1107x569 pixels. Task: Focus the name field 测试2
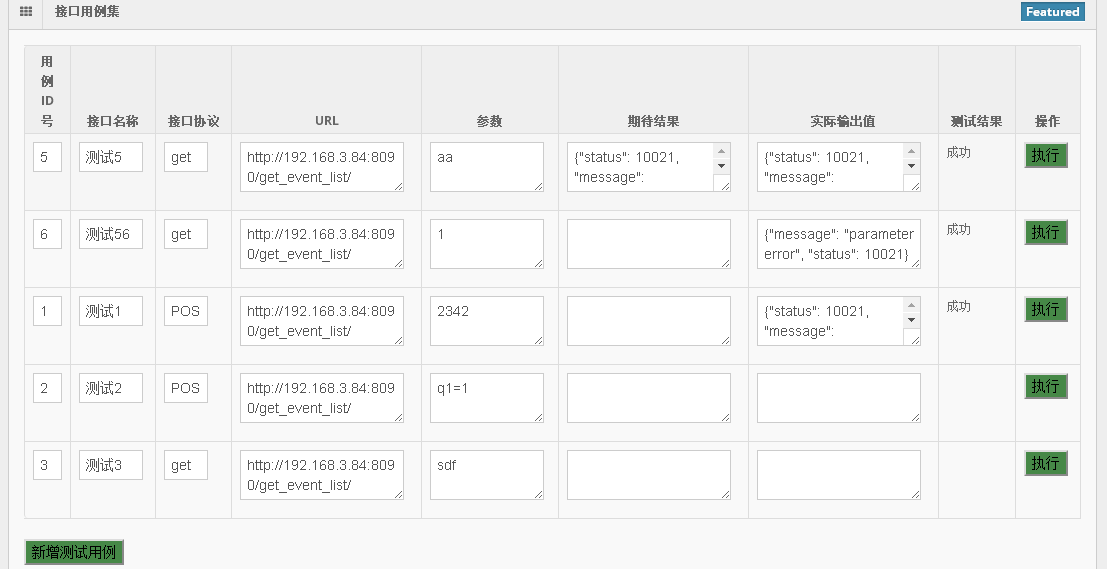[111, 388]
